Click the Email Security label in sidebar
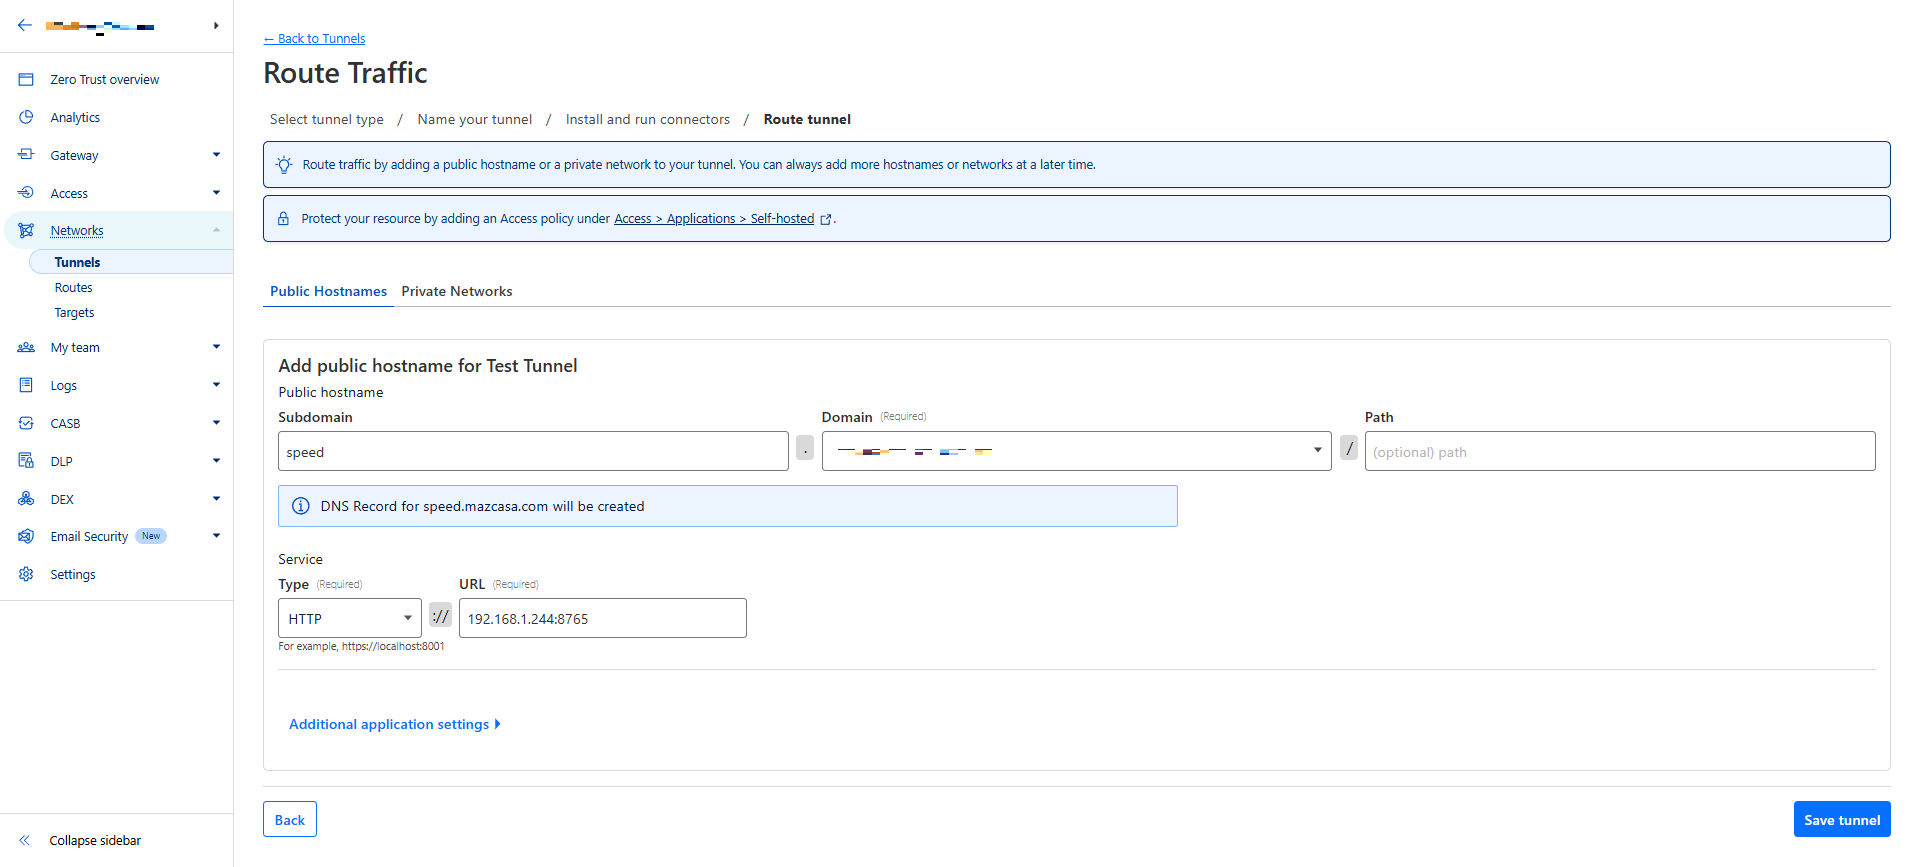1916x867 pixels. [x=90, y=537]
